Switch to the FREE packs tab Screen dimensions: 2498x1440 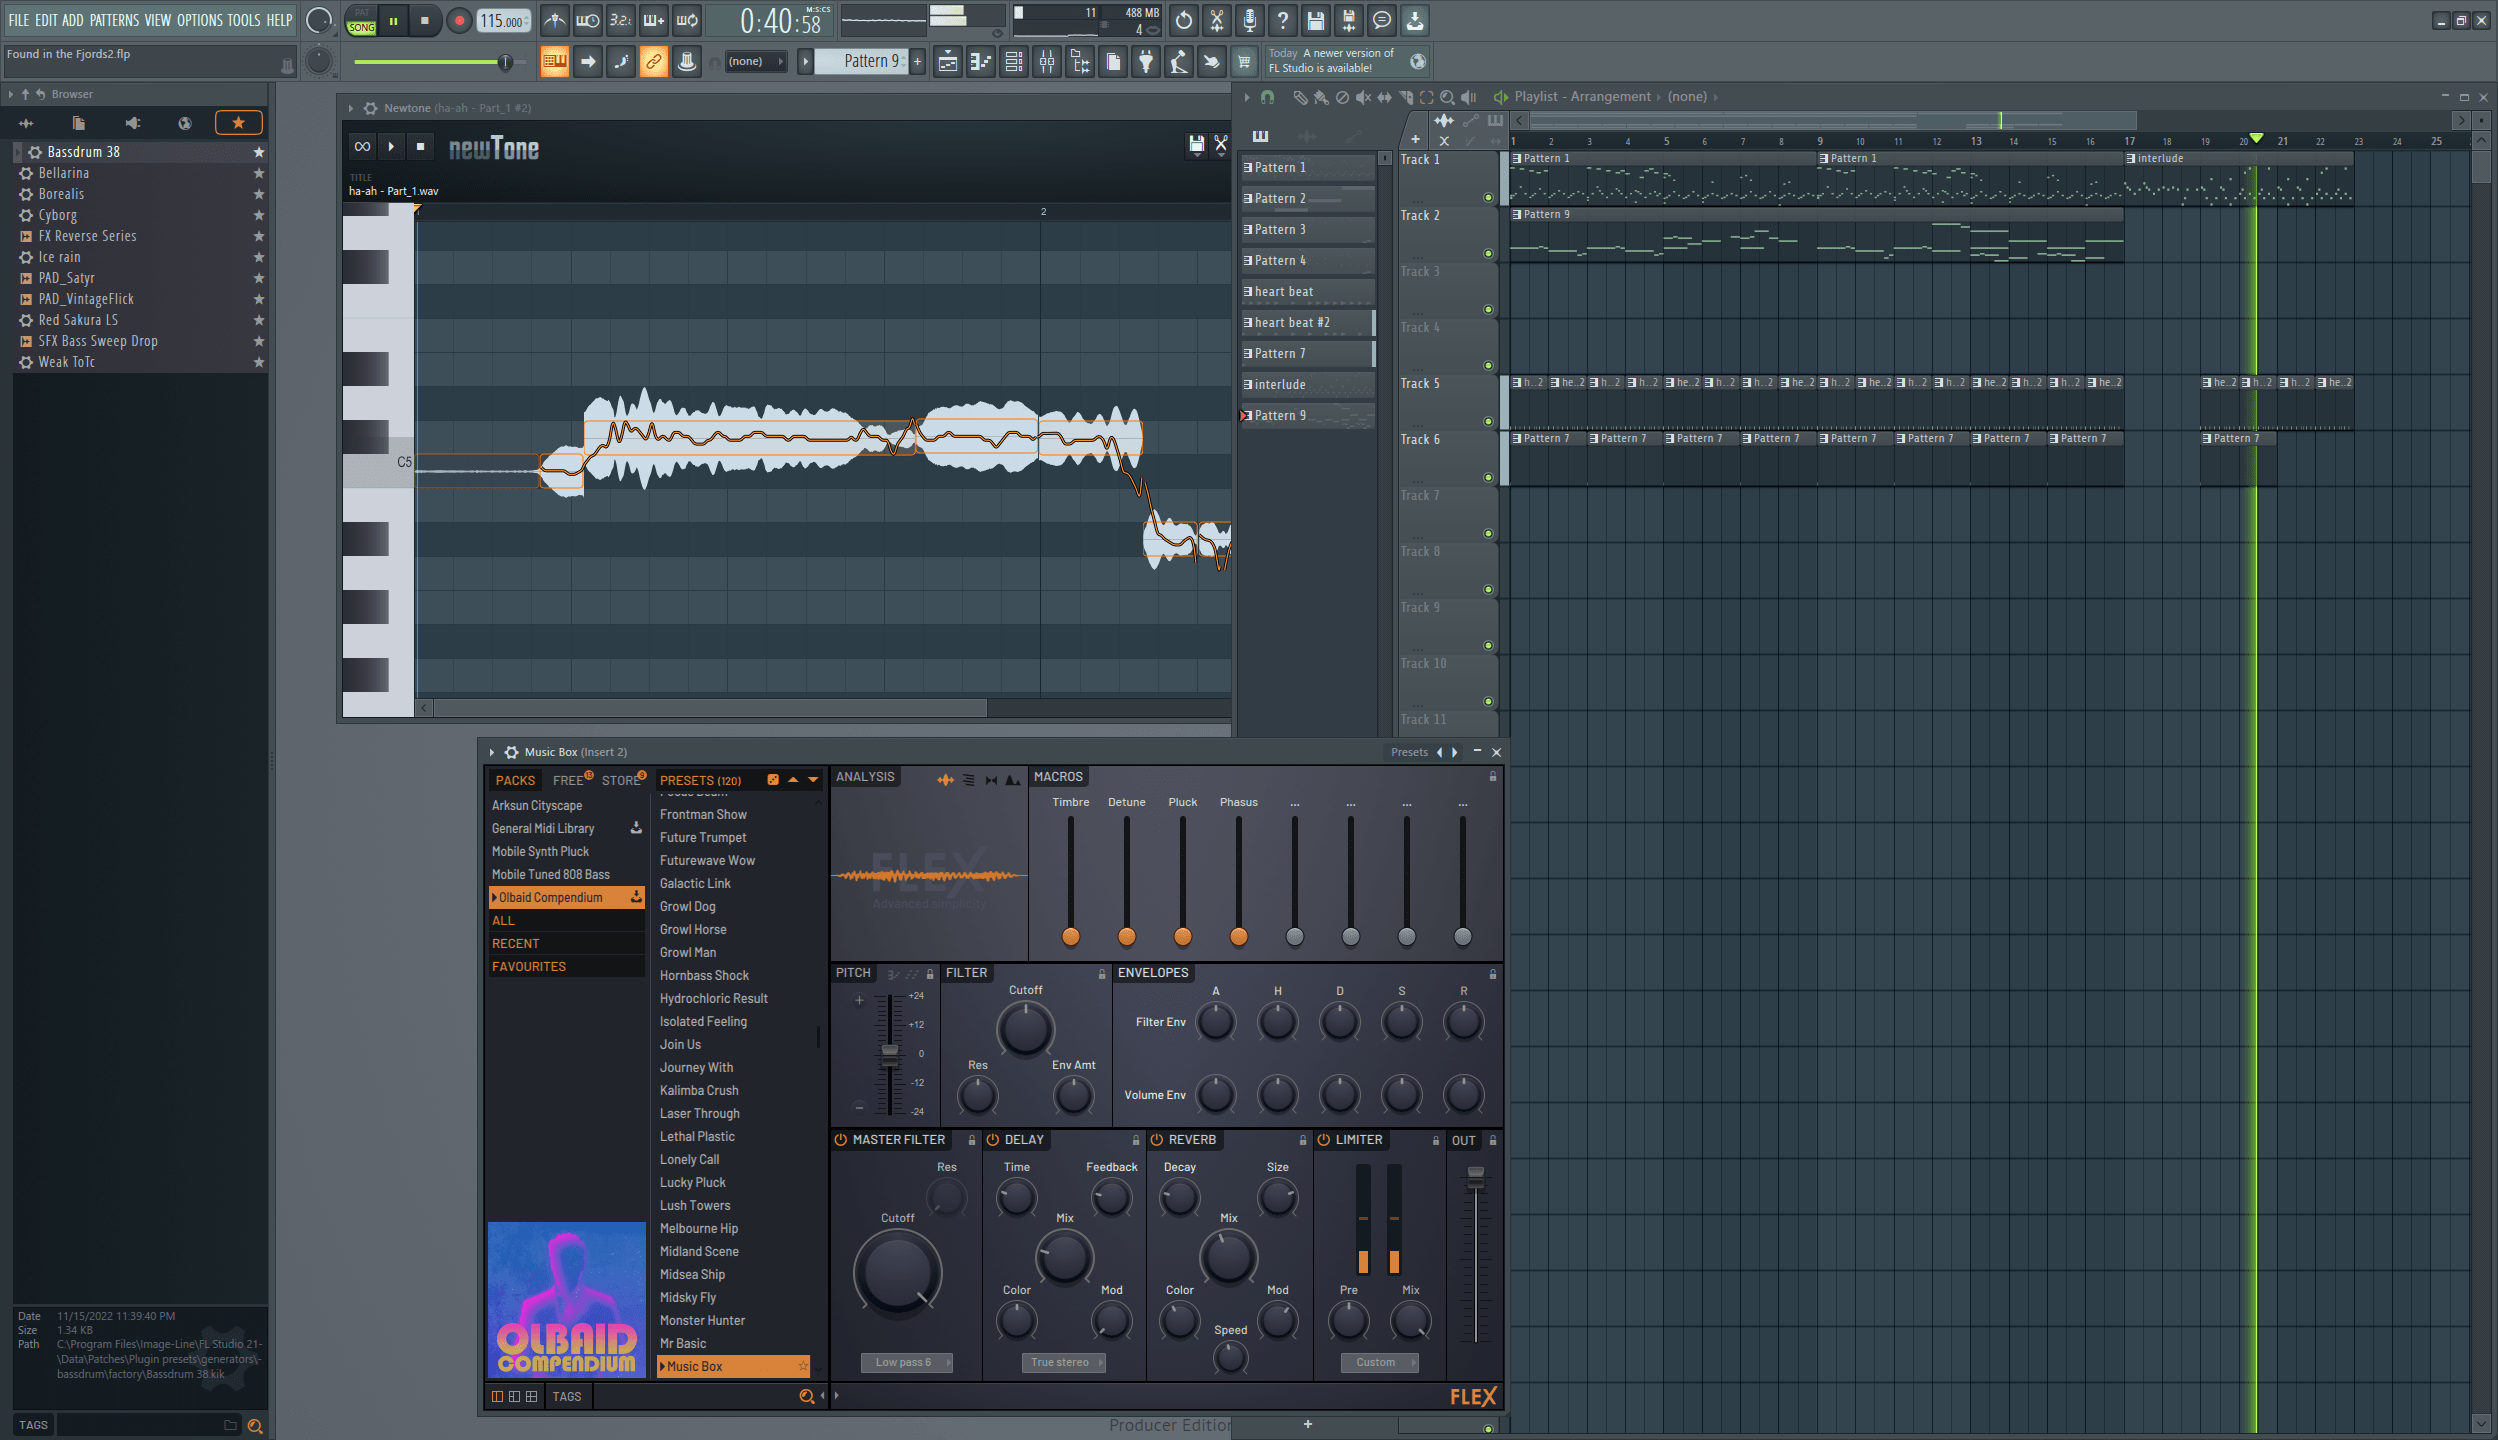point(568,780)
